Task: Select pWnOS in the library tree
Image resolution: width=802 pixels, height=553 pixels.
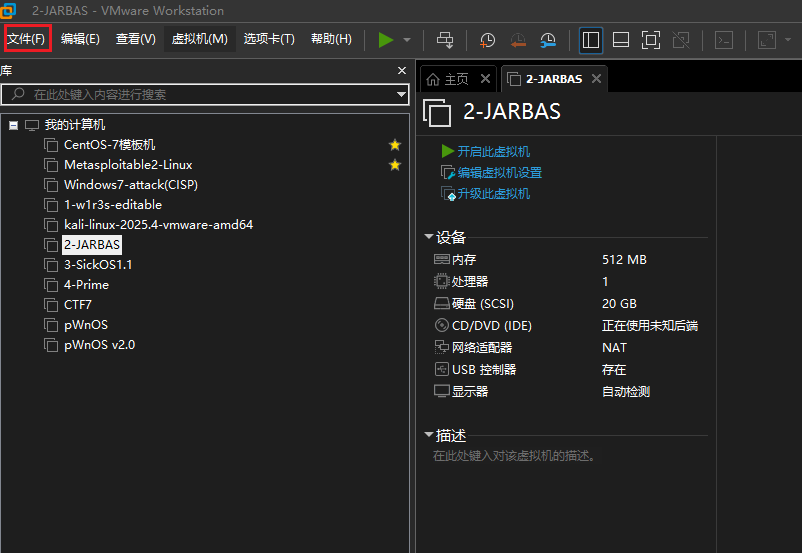Action: click(x=86, y=325)
